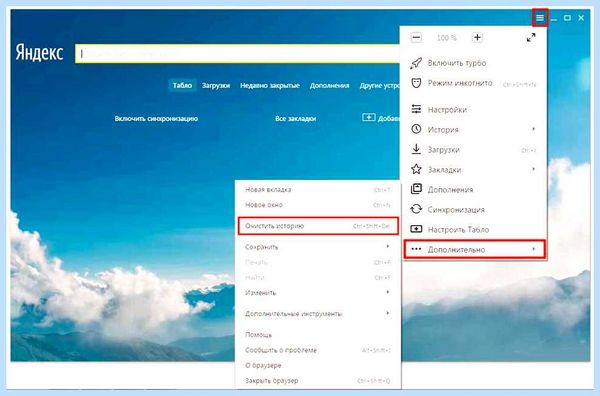The image size is (600, 396).
Task: Click the synchronization arrows icon
Action: pos(416,209)
